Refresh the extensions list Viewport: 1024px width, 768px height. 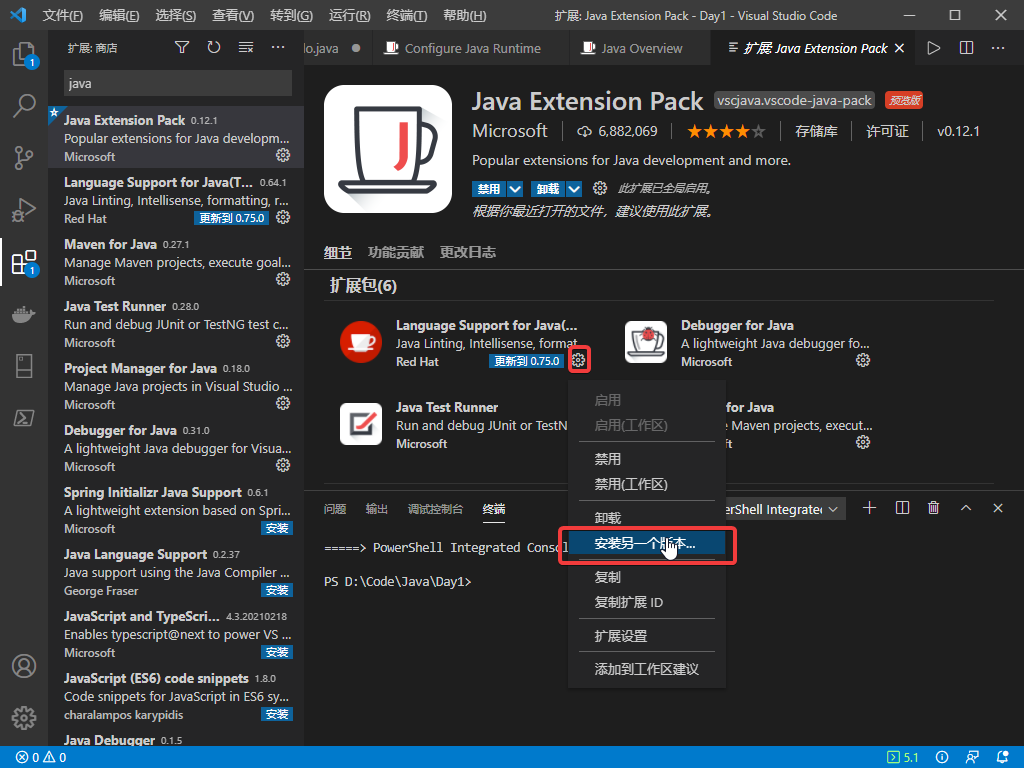tap(214, 48)
